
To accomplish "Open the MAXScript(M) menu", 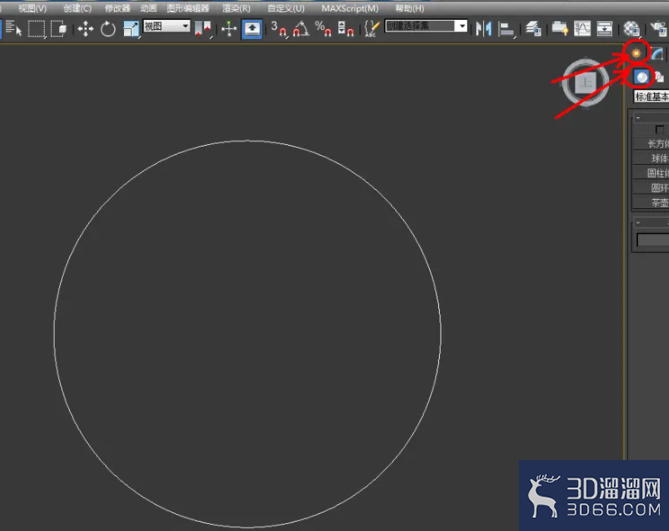I will click(x=350, y=9).
